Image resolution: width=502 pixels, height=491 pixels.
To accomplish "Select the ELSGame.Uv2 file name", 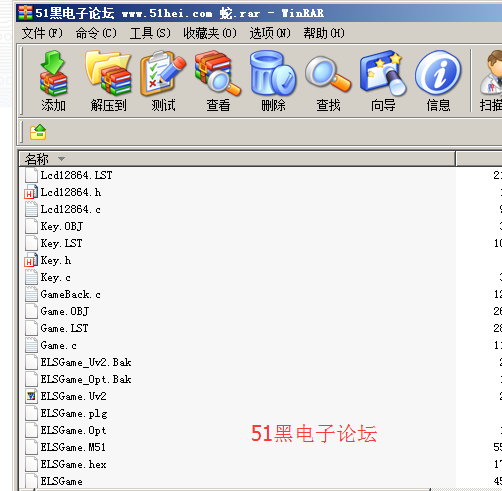I will click(x=74, y=396).
